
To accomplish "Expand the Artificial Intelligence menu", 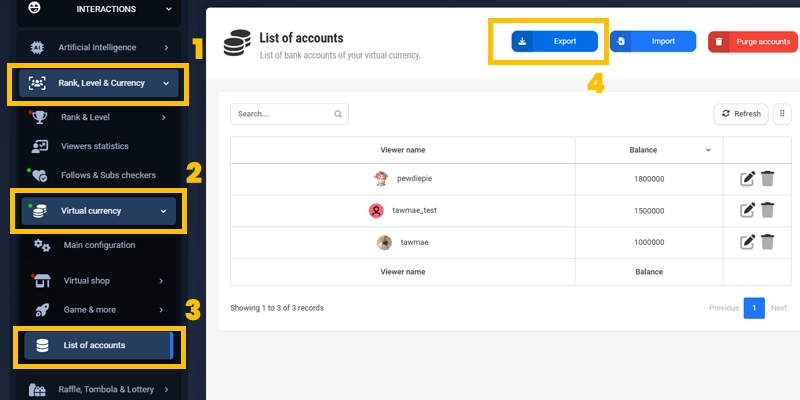I will [99, 47].
